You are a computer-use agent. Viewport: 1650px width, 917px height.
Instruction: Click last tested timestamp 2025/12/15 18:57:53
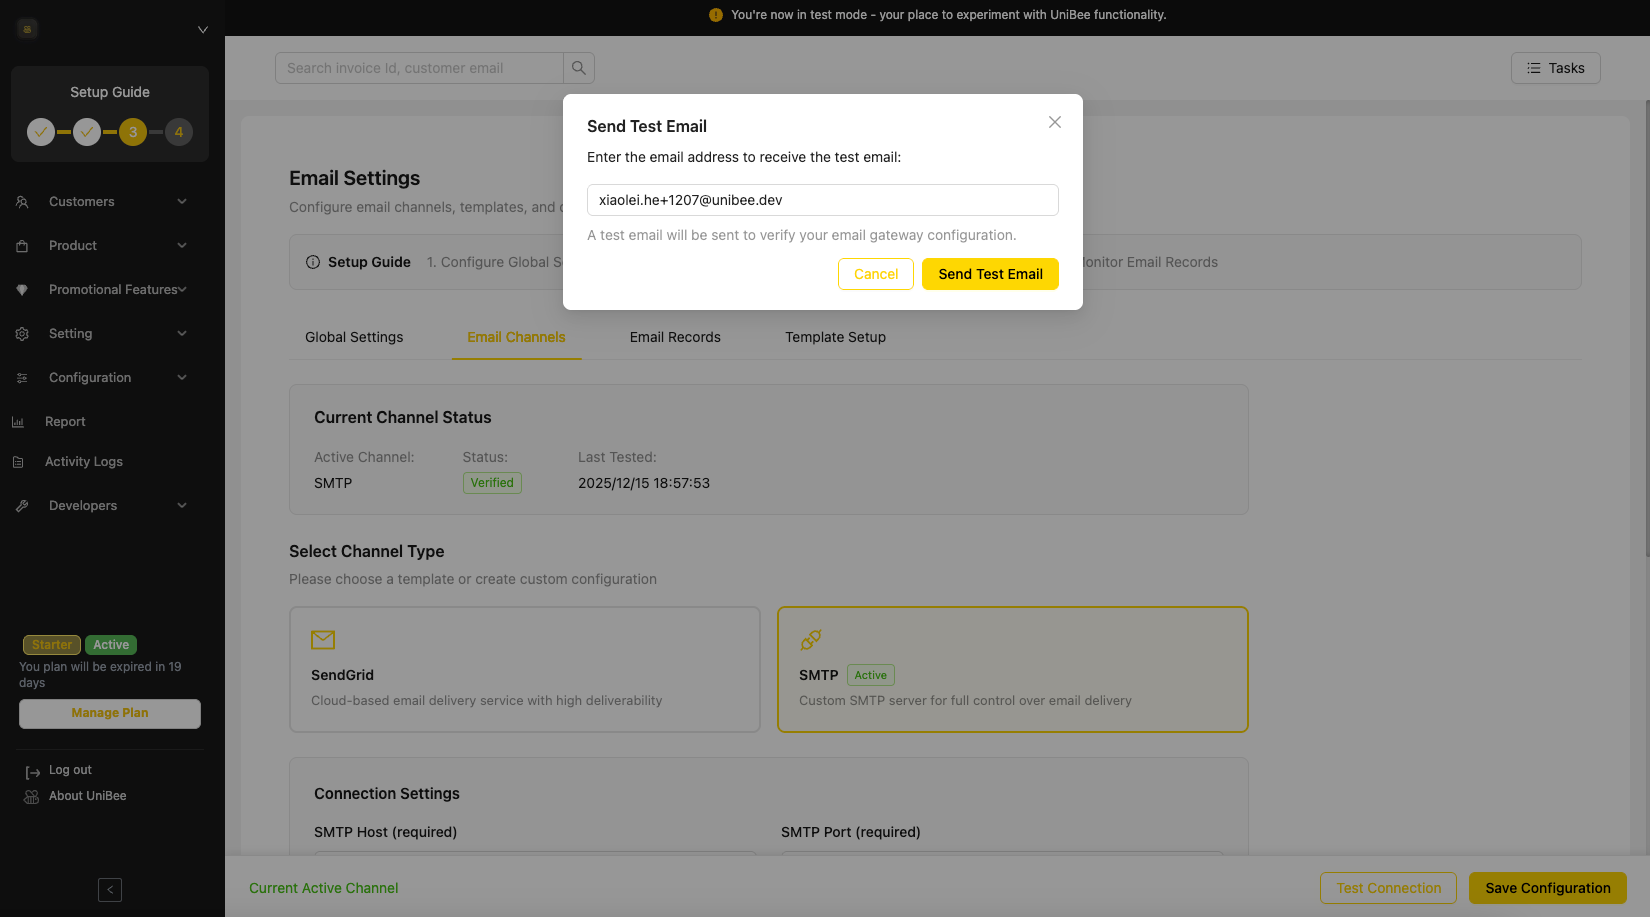(644, 483)
